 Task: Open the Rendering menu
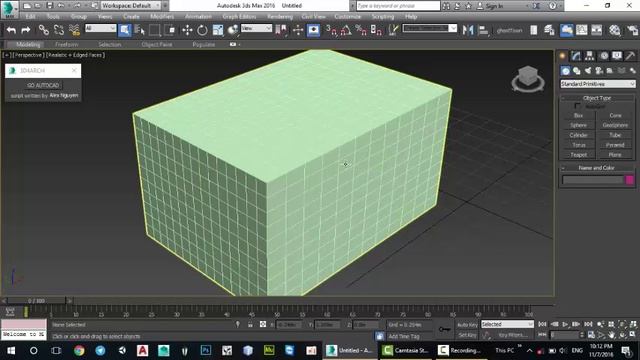(x=280, y=17)
